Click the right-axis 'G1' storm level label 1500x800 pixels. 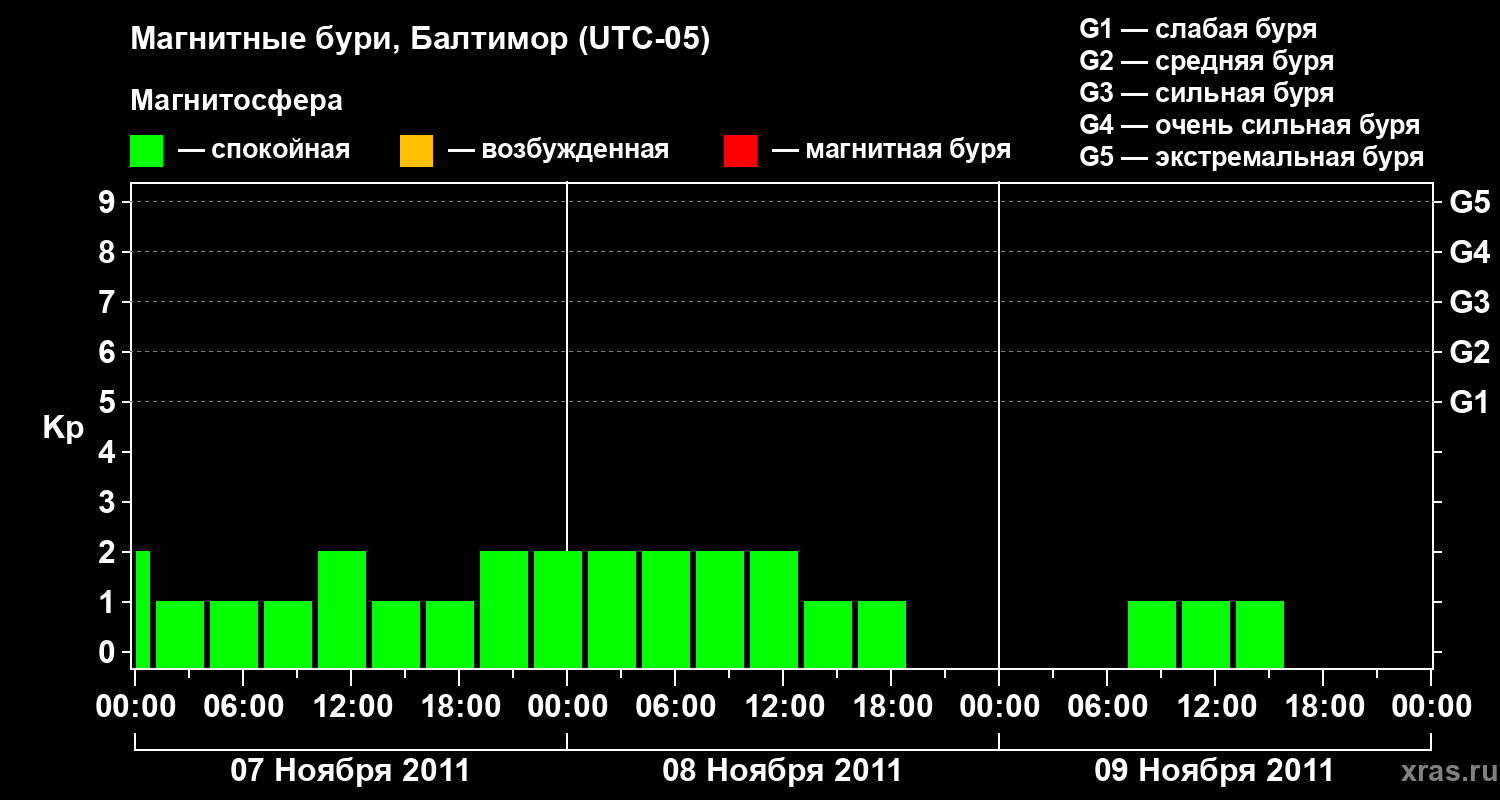point(1470,403)
